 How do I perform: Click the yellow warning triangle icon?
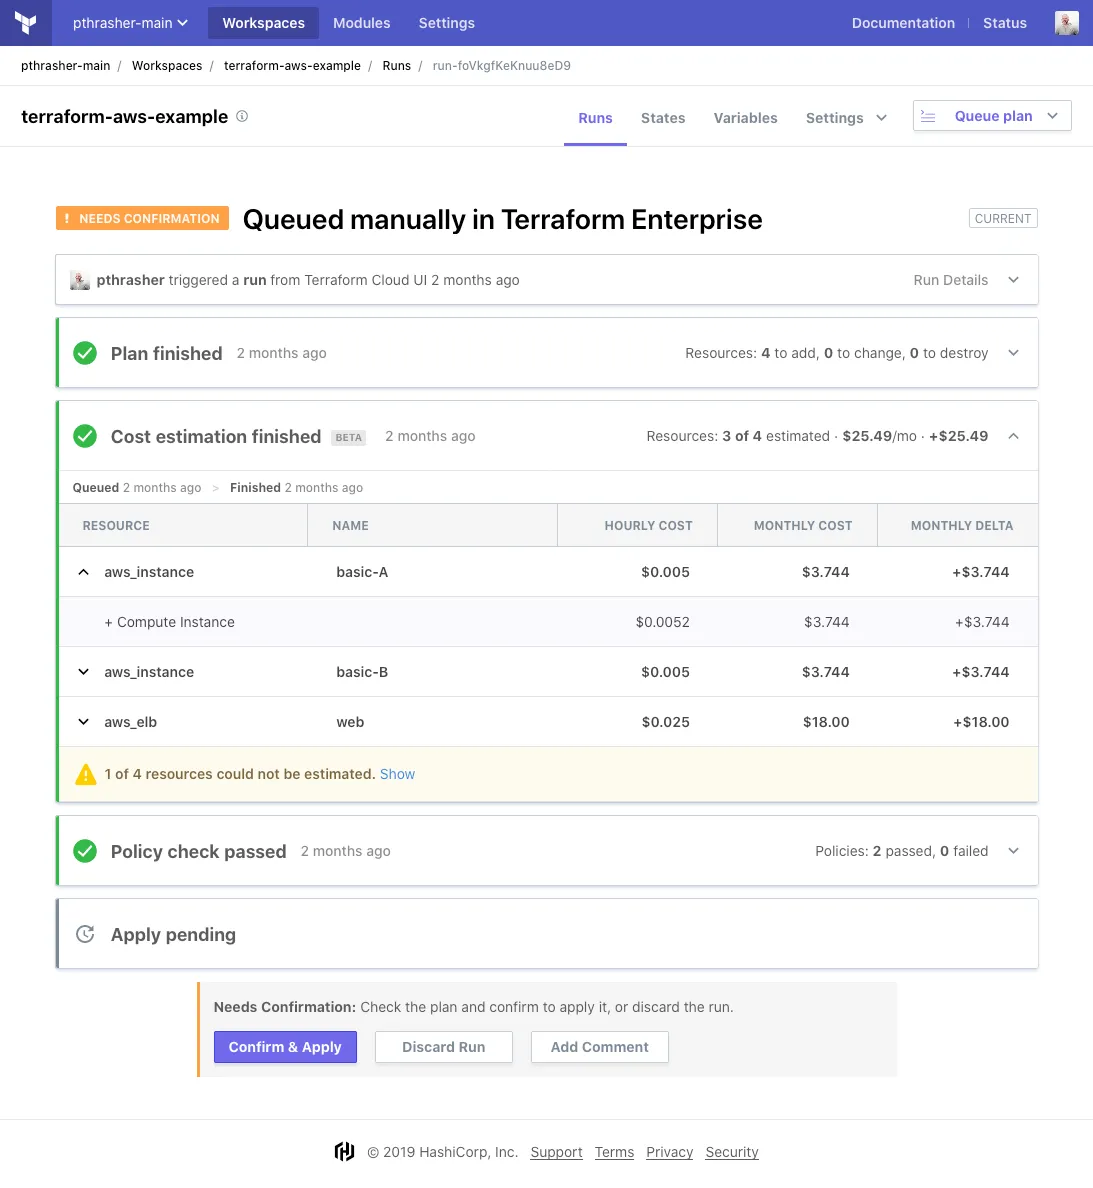pos(86,774)
